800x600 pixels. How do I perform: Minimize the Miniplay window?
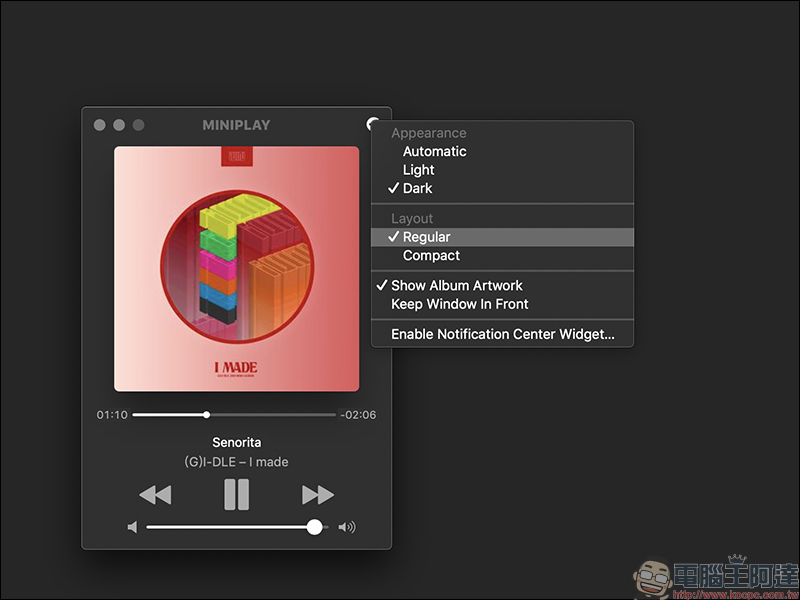pos(119,125)
